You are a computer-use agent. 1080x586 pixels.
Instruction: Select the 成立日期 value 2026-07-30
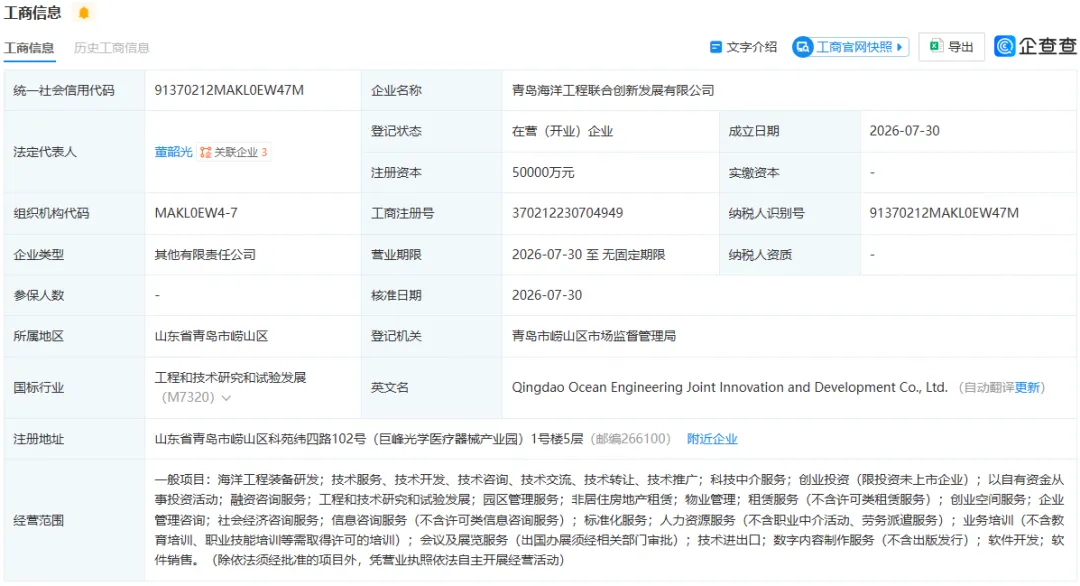[904, 131]
